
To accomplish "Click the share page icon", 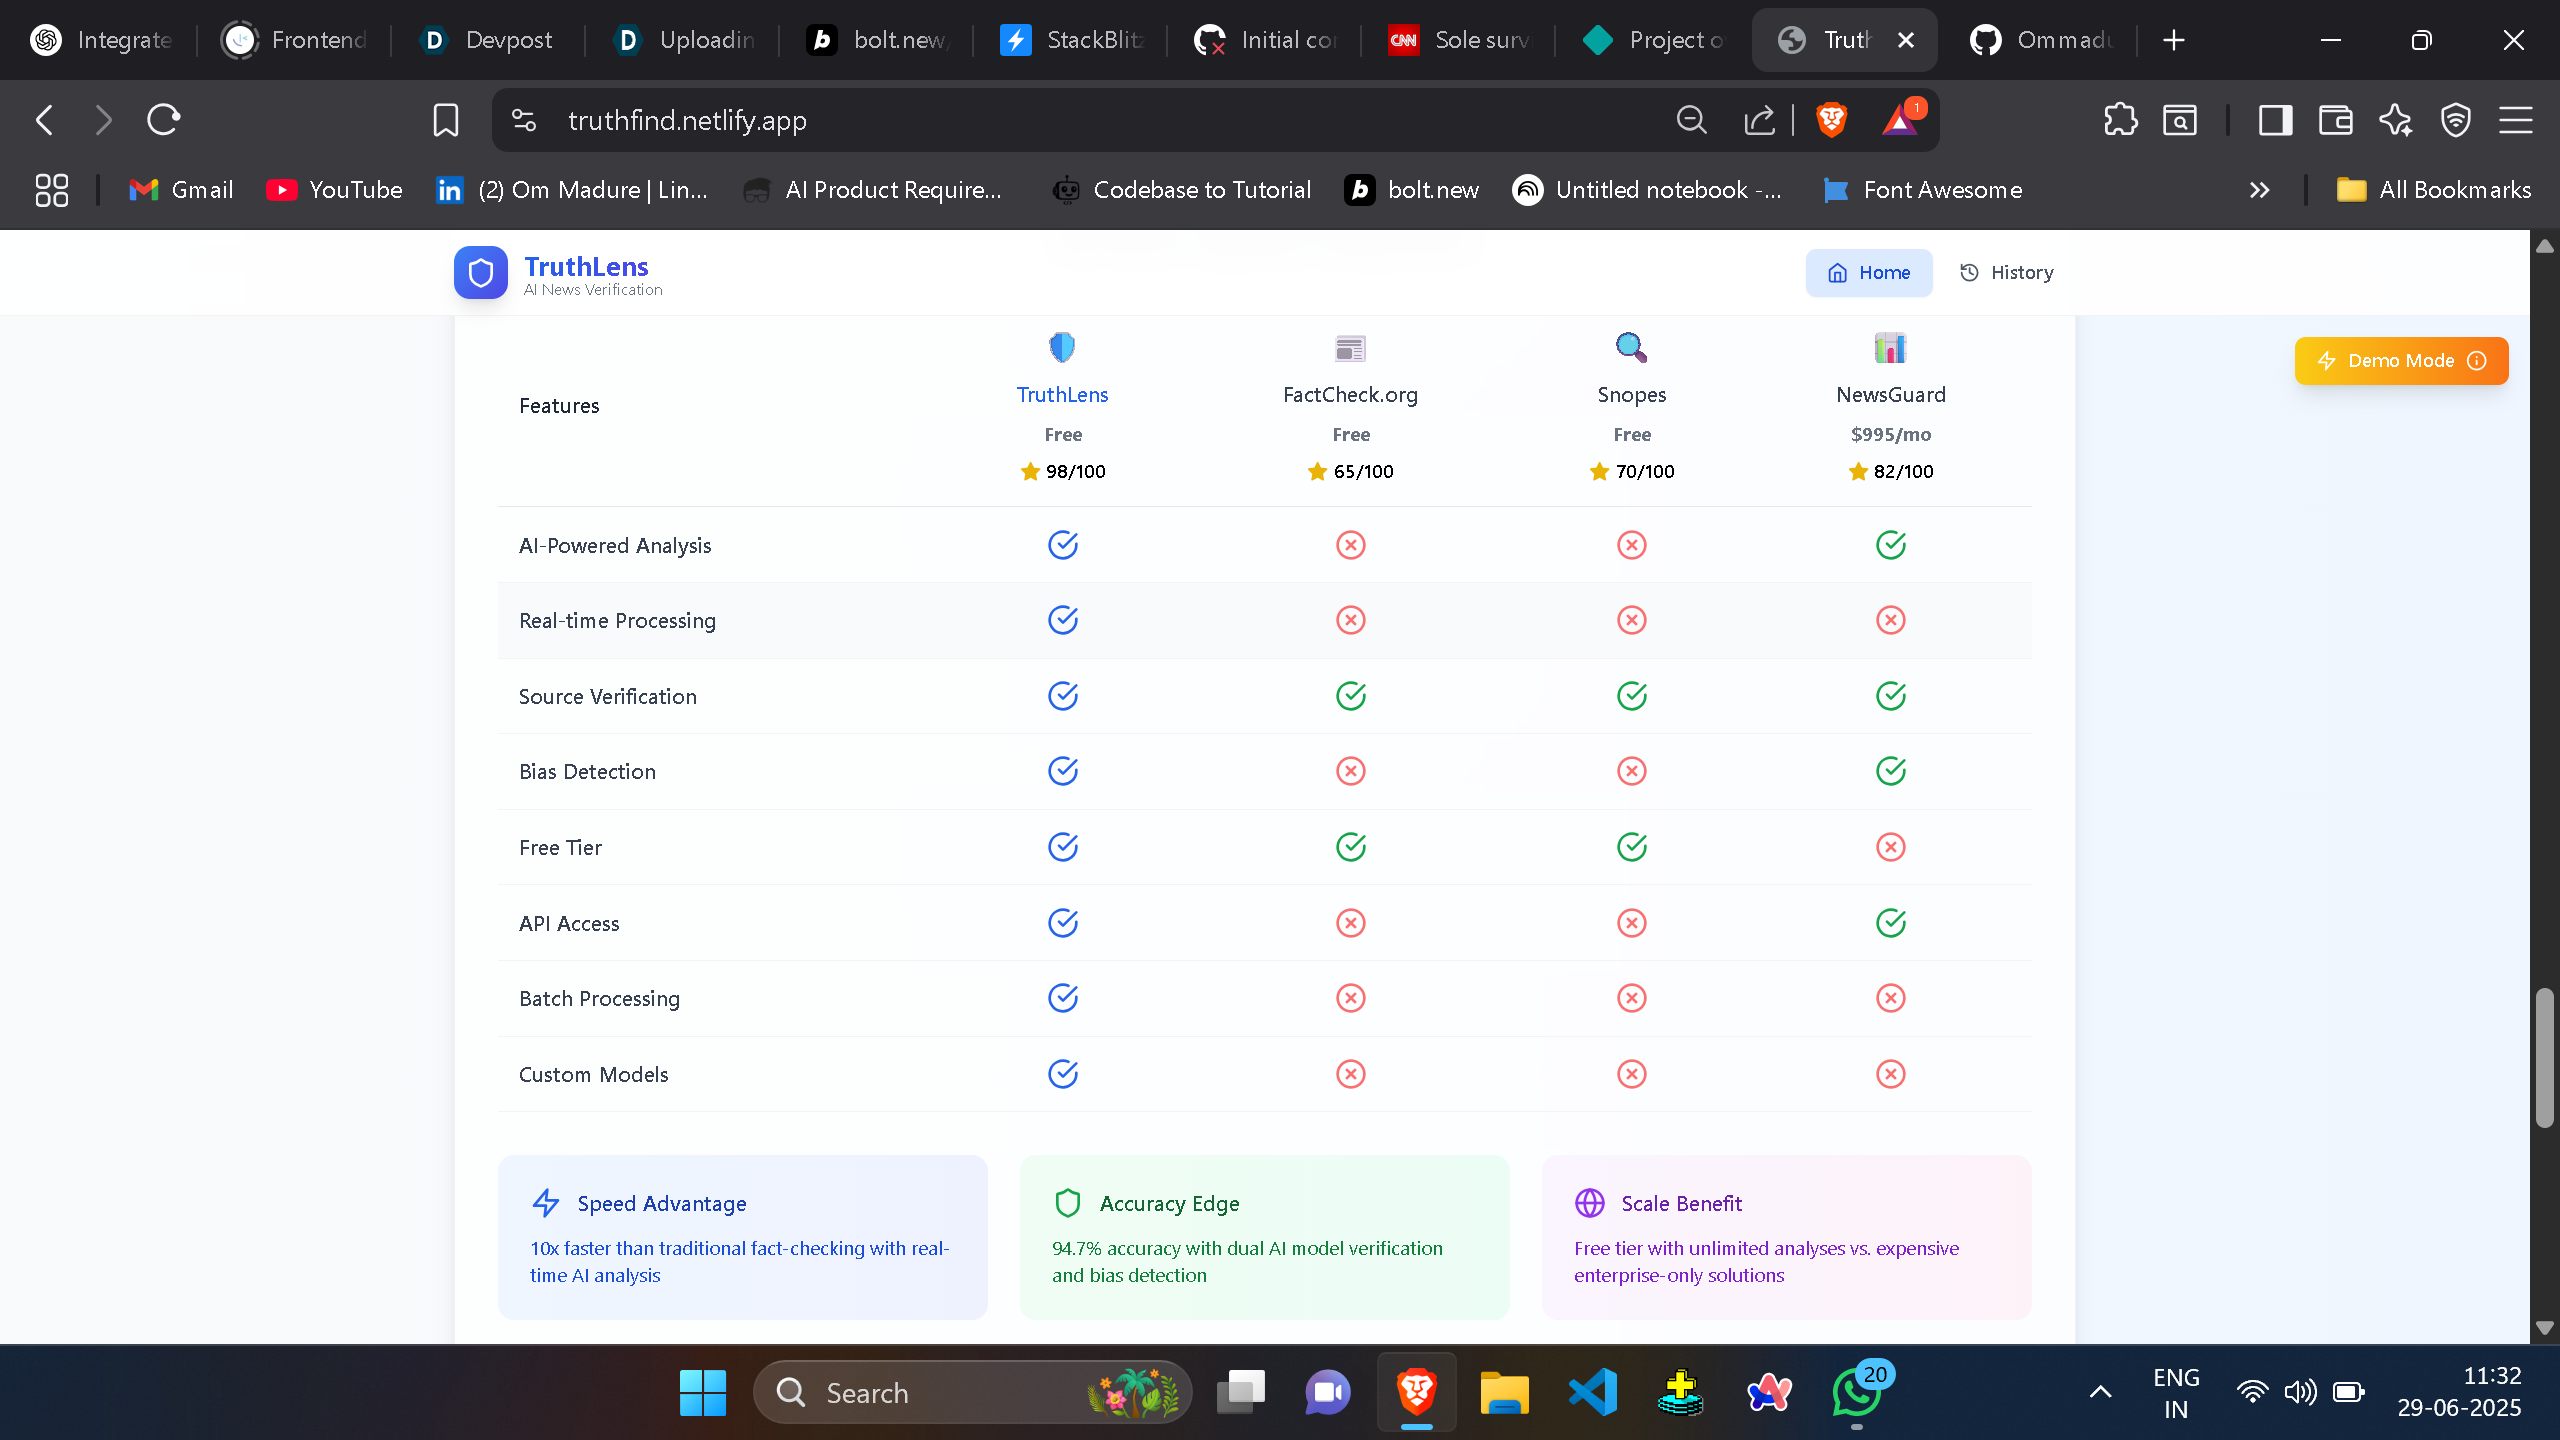I will pos(1760,120).
